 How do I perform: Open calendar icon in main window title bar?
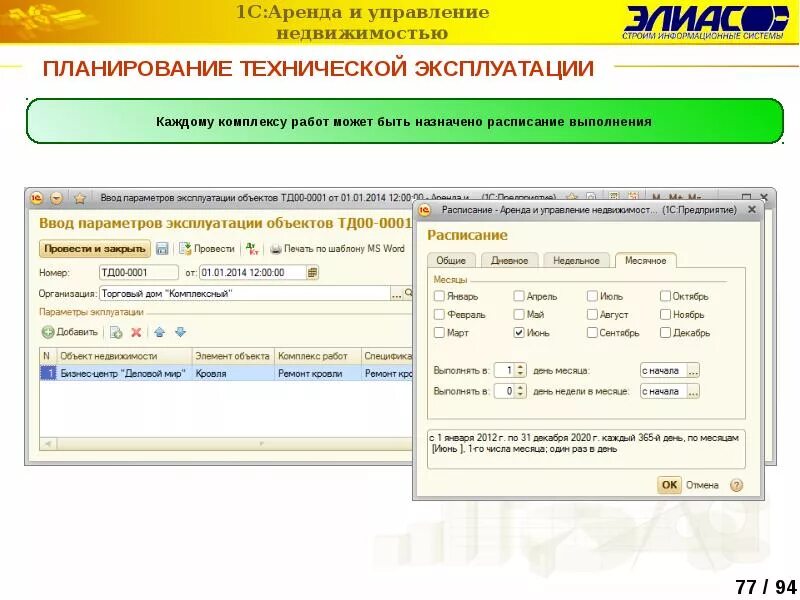tap(633, 196)
